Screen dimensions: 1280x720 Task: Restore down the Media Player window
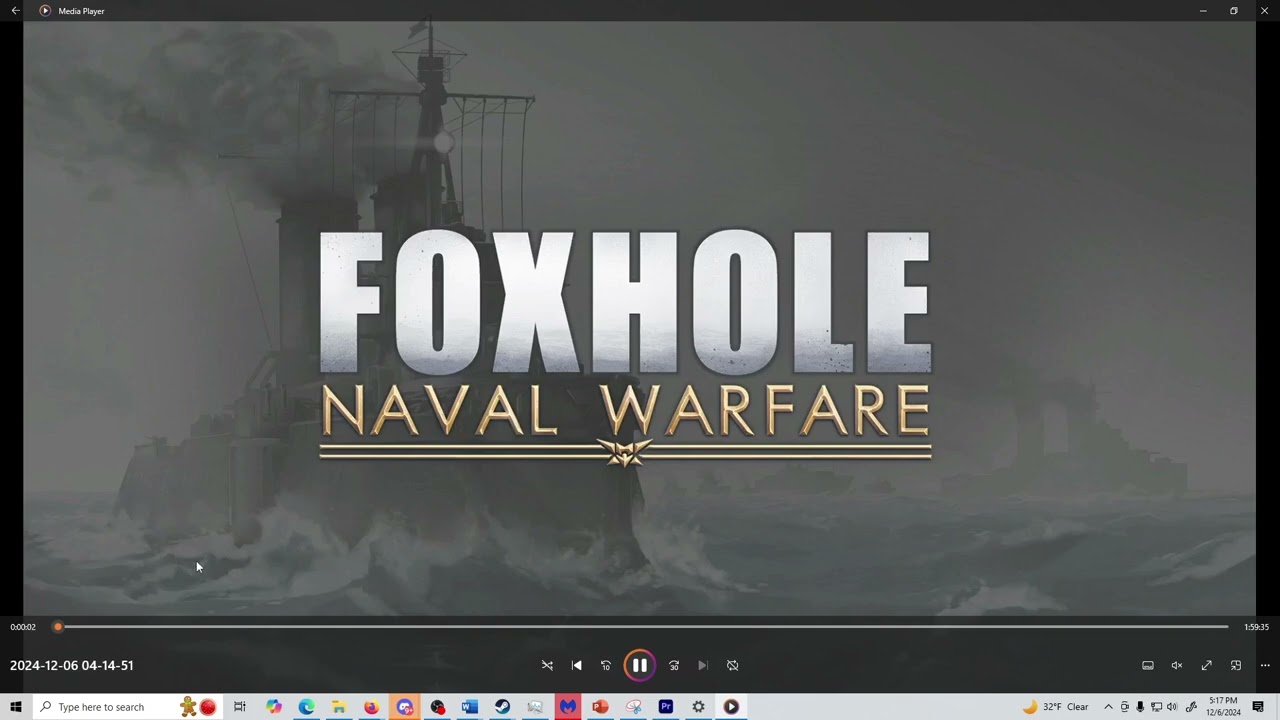tap(1234, 10)
